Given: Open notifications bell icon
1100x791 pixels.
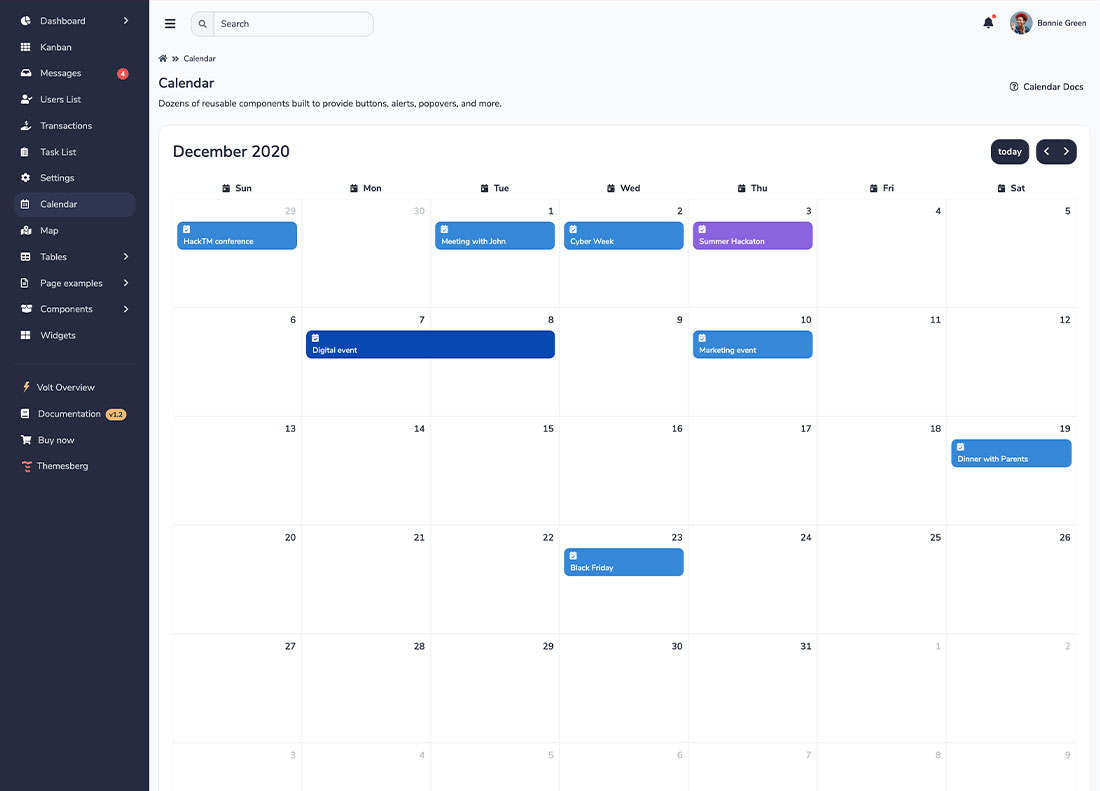Looking at the screenshot, I should click(x=988, y=22).
